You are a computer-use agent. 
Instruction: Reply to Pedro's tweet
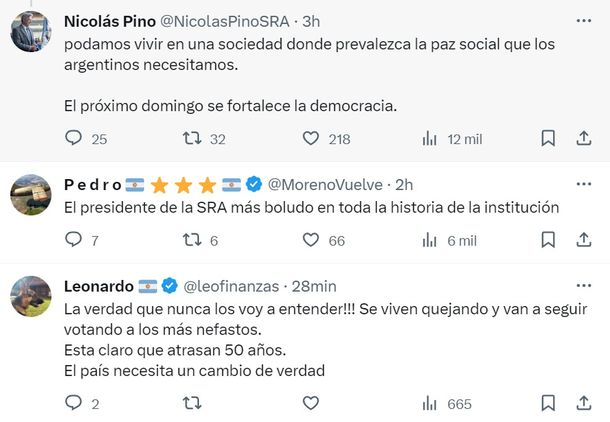(x=74, y=240)
